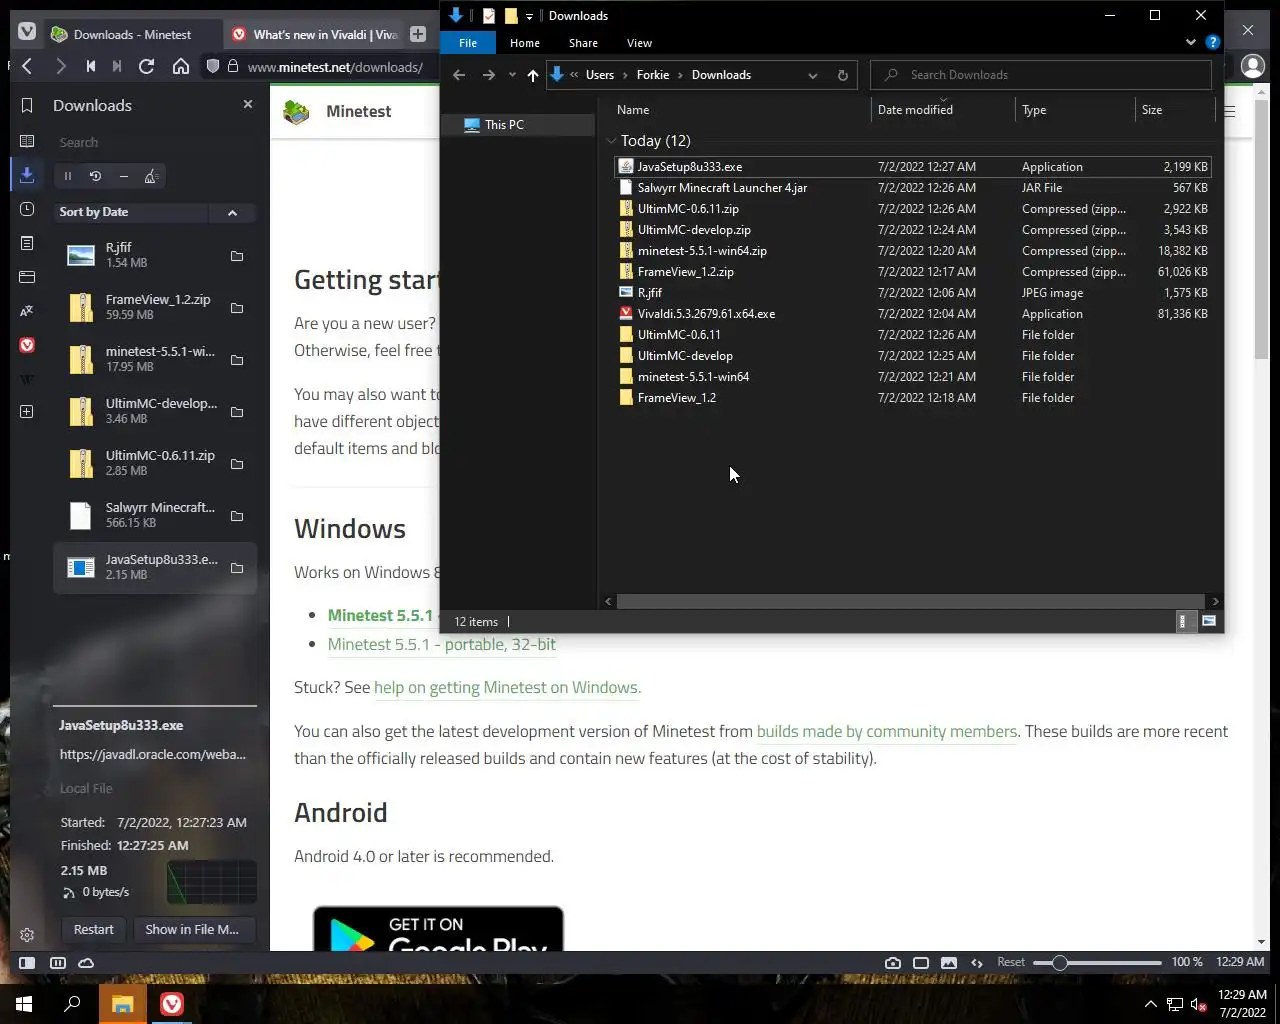Reload the page in Vivaldi
1280x1024 pixels.
point(146,66)
